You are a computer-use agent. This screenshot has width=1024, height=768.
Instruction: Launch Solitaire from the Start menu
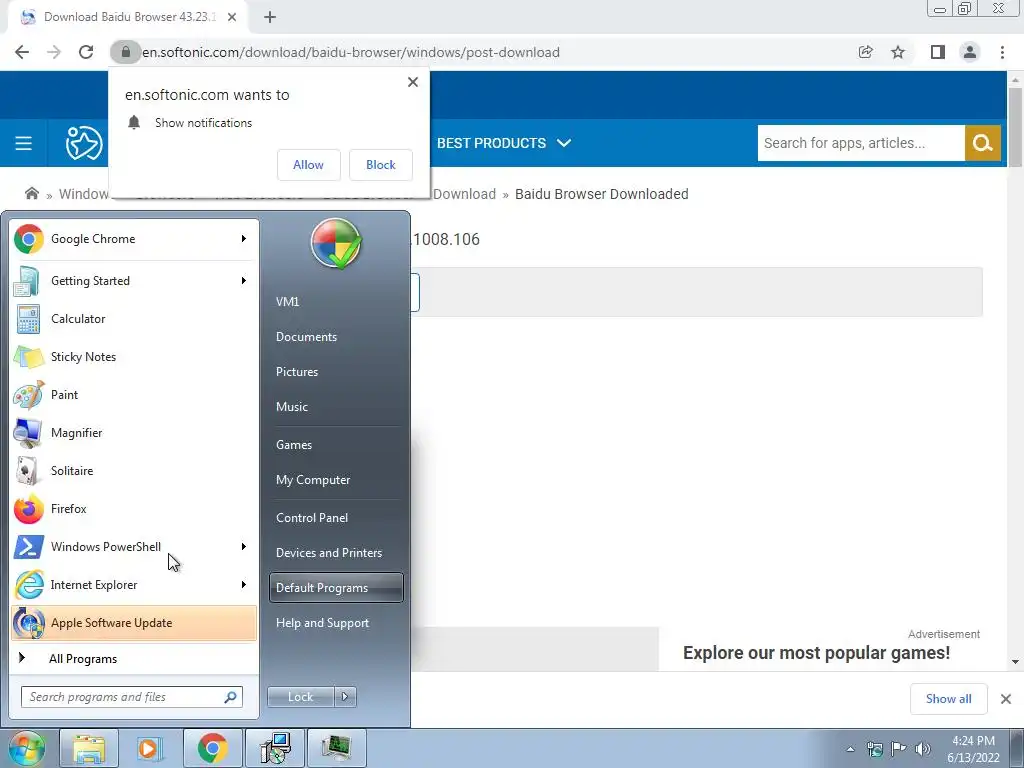134,470
